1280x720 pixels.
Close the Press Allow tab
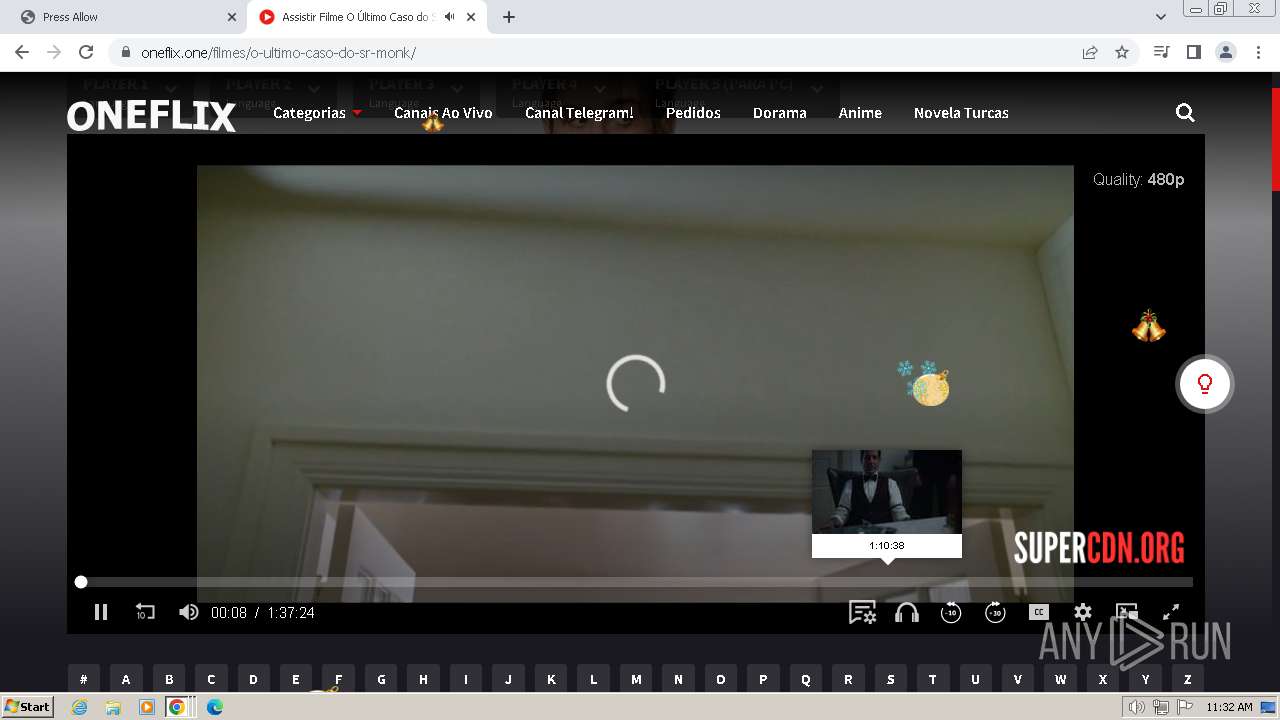(232, 17)
